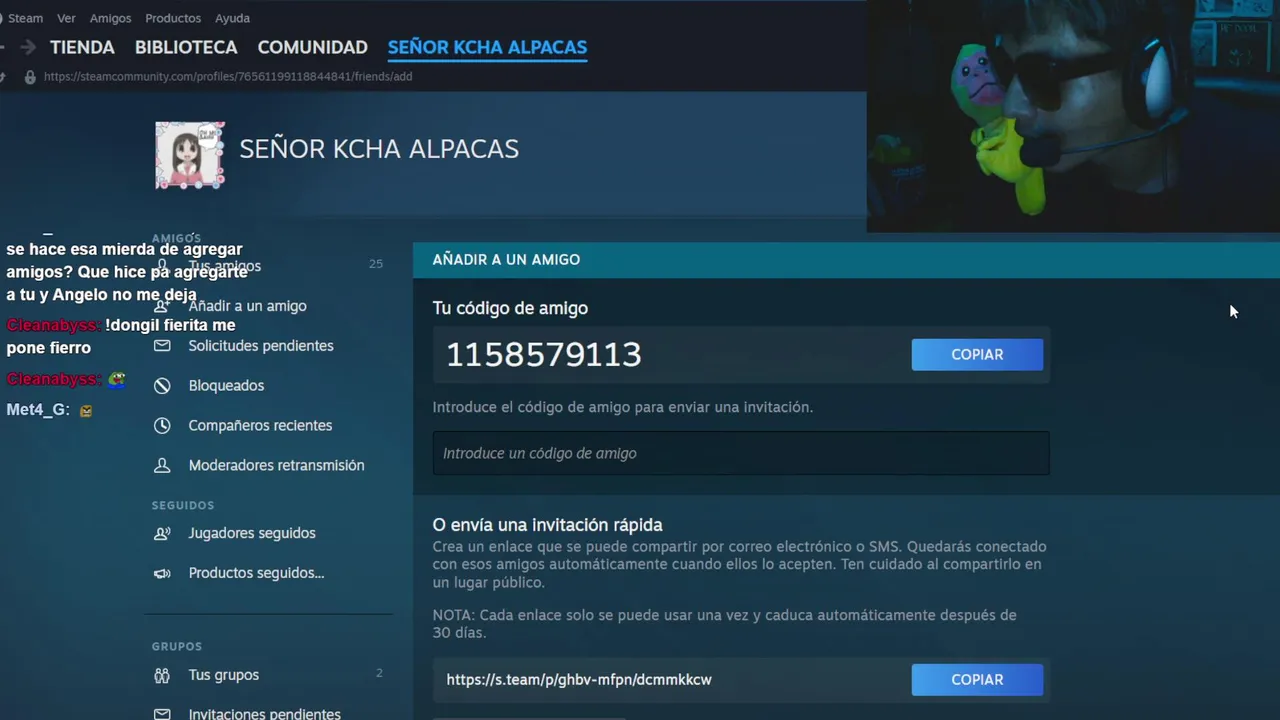Click the friends count 25
Screen dimensions: 1280x720
[x=376, y=264]
